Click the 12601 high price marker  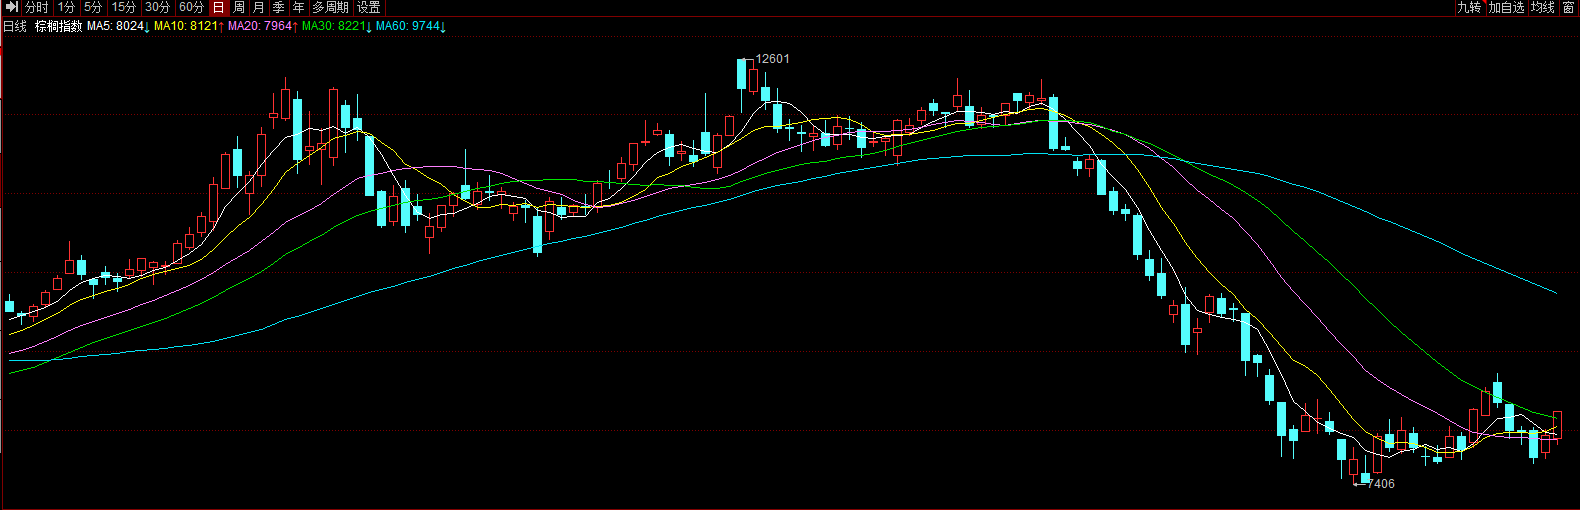click(x=772, y=59)
